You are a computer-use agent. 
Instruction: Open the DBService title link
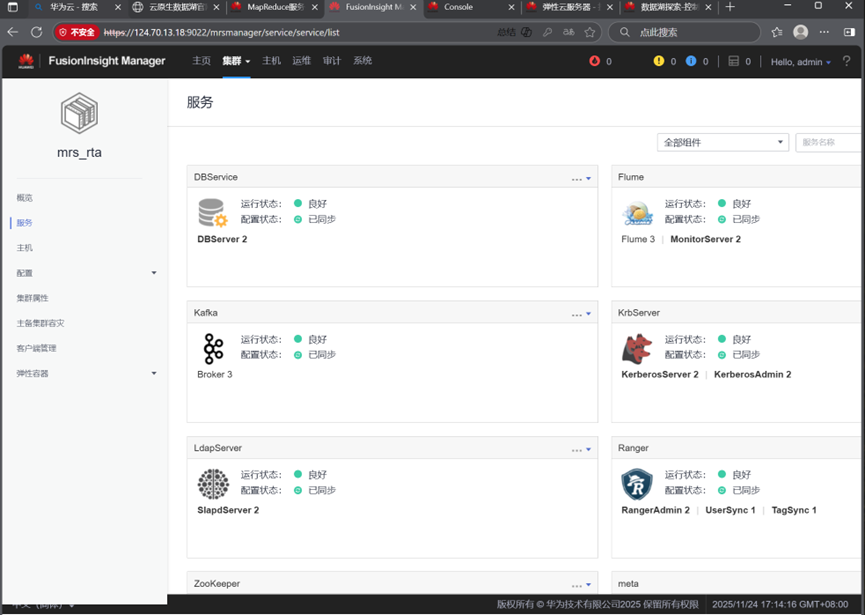(216, 177)
